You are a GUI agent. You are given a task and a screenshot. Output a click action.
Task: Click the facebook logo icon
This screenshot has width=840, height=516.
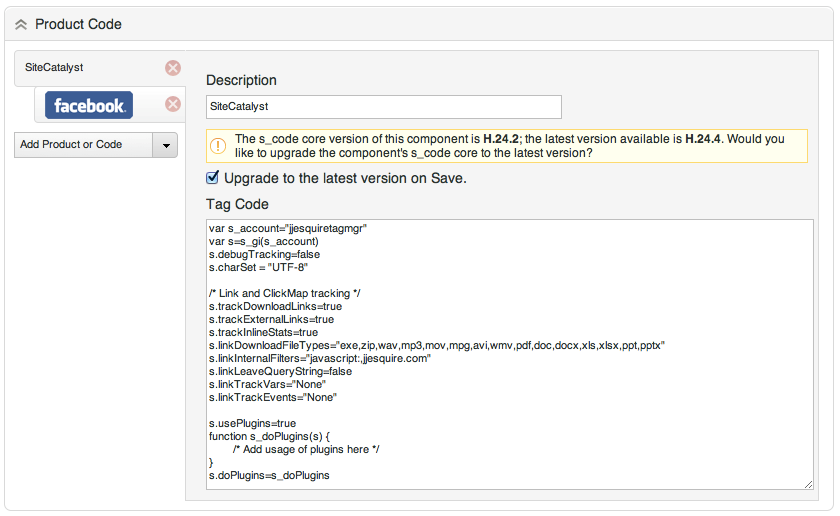click(89, 105)
